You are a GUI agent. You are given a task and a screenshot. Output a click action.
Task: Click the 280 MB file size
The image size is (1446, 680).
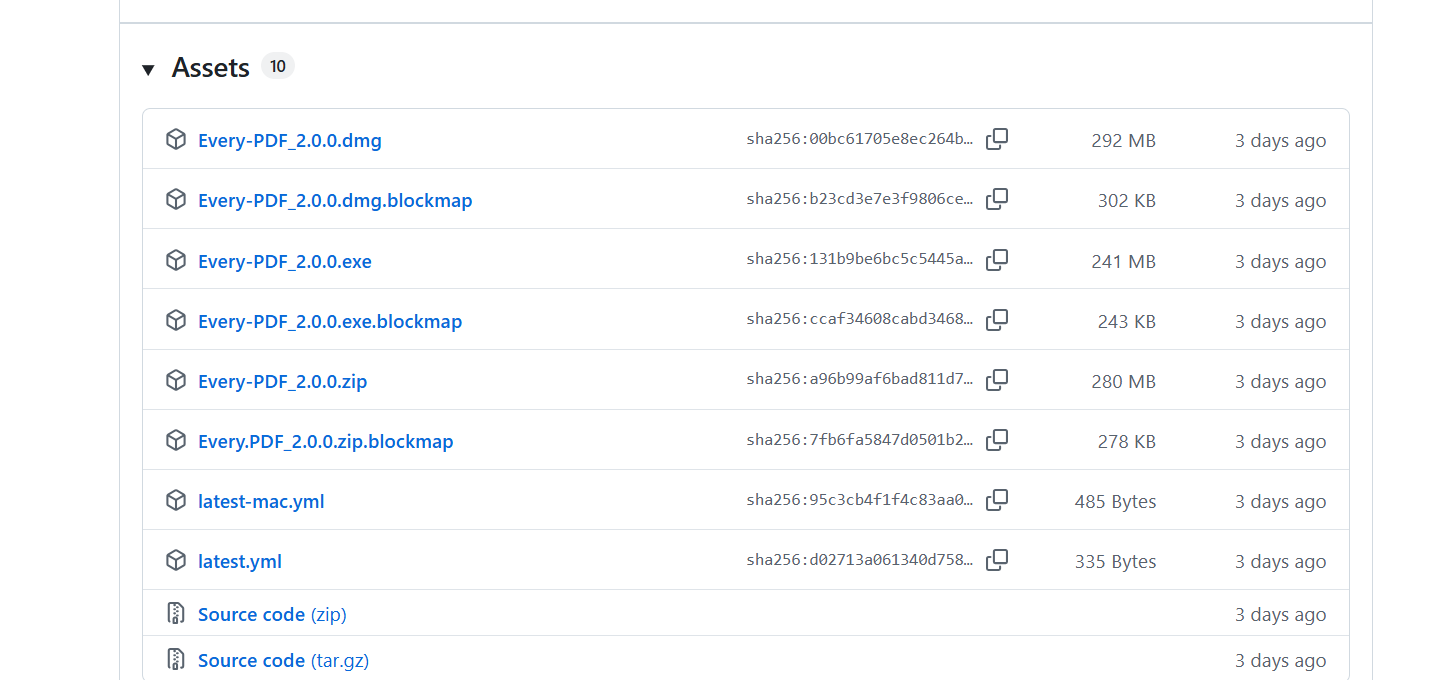point(1123,382)
